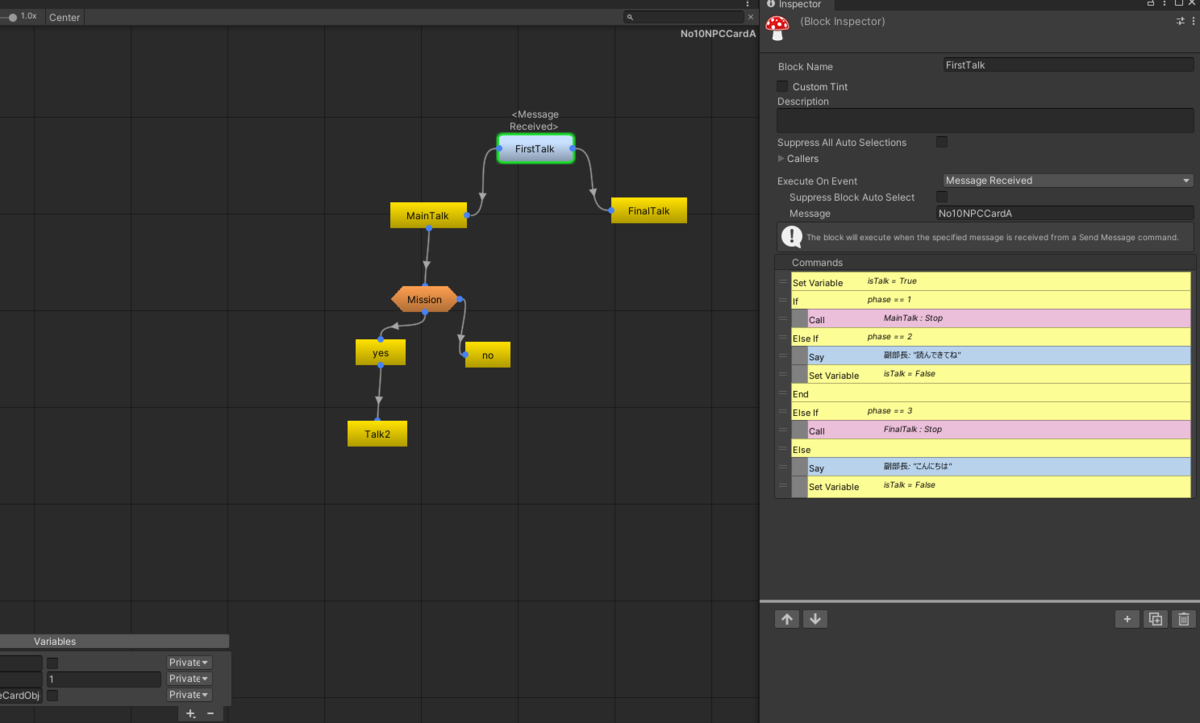This screenshot has width=1200, height=723.
Task: Add a new variable with the plus icon
Action: pos(190,713)
